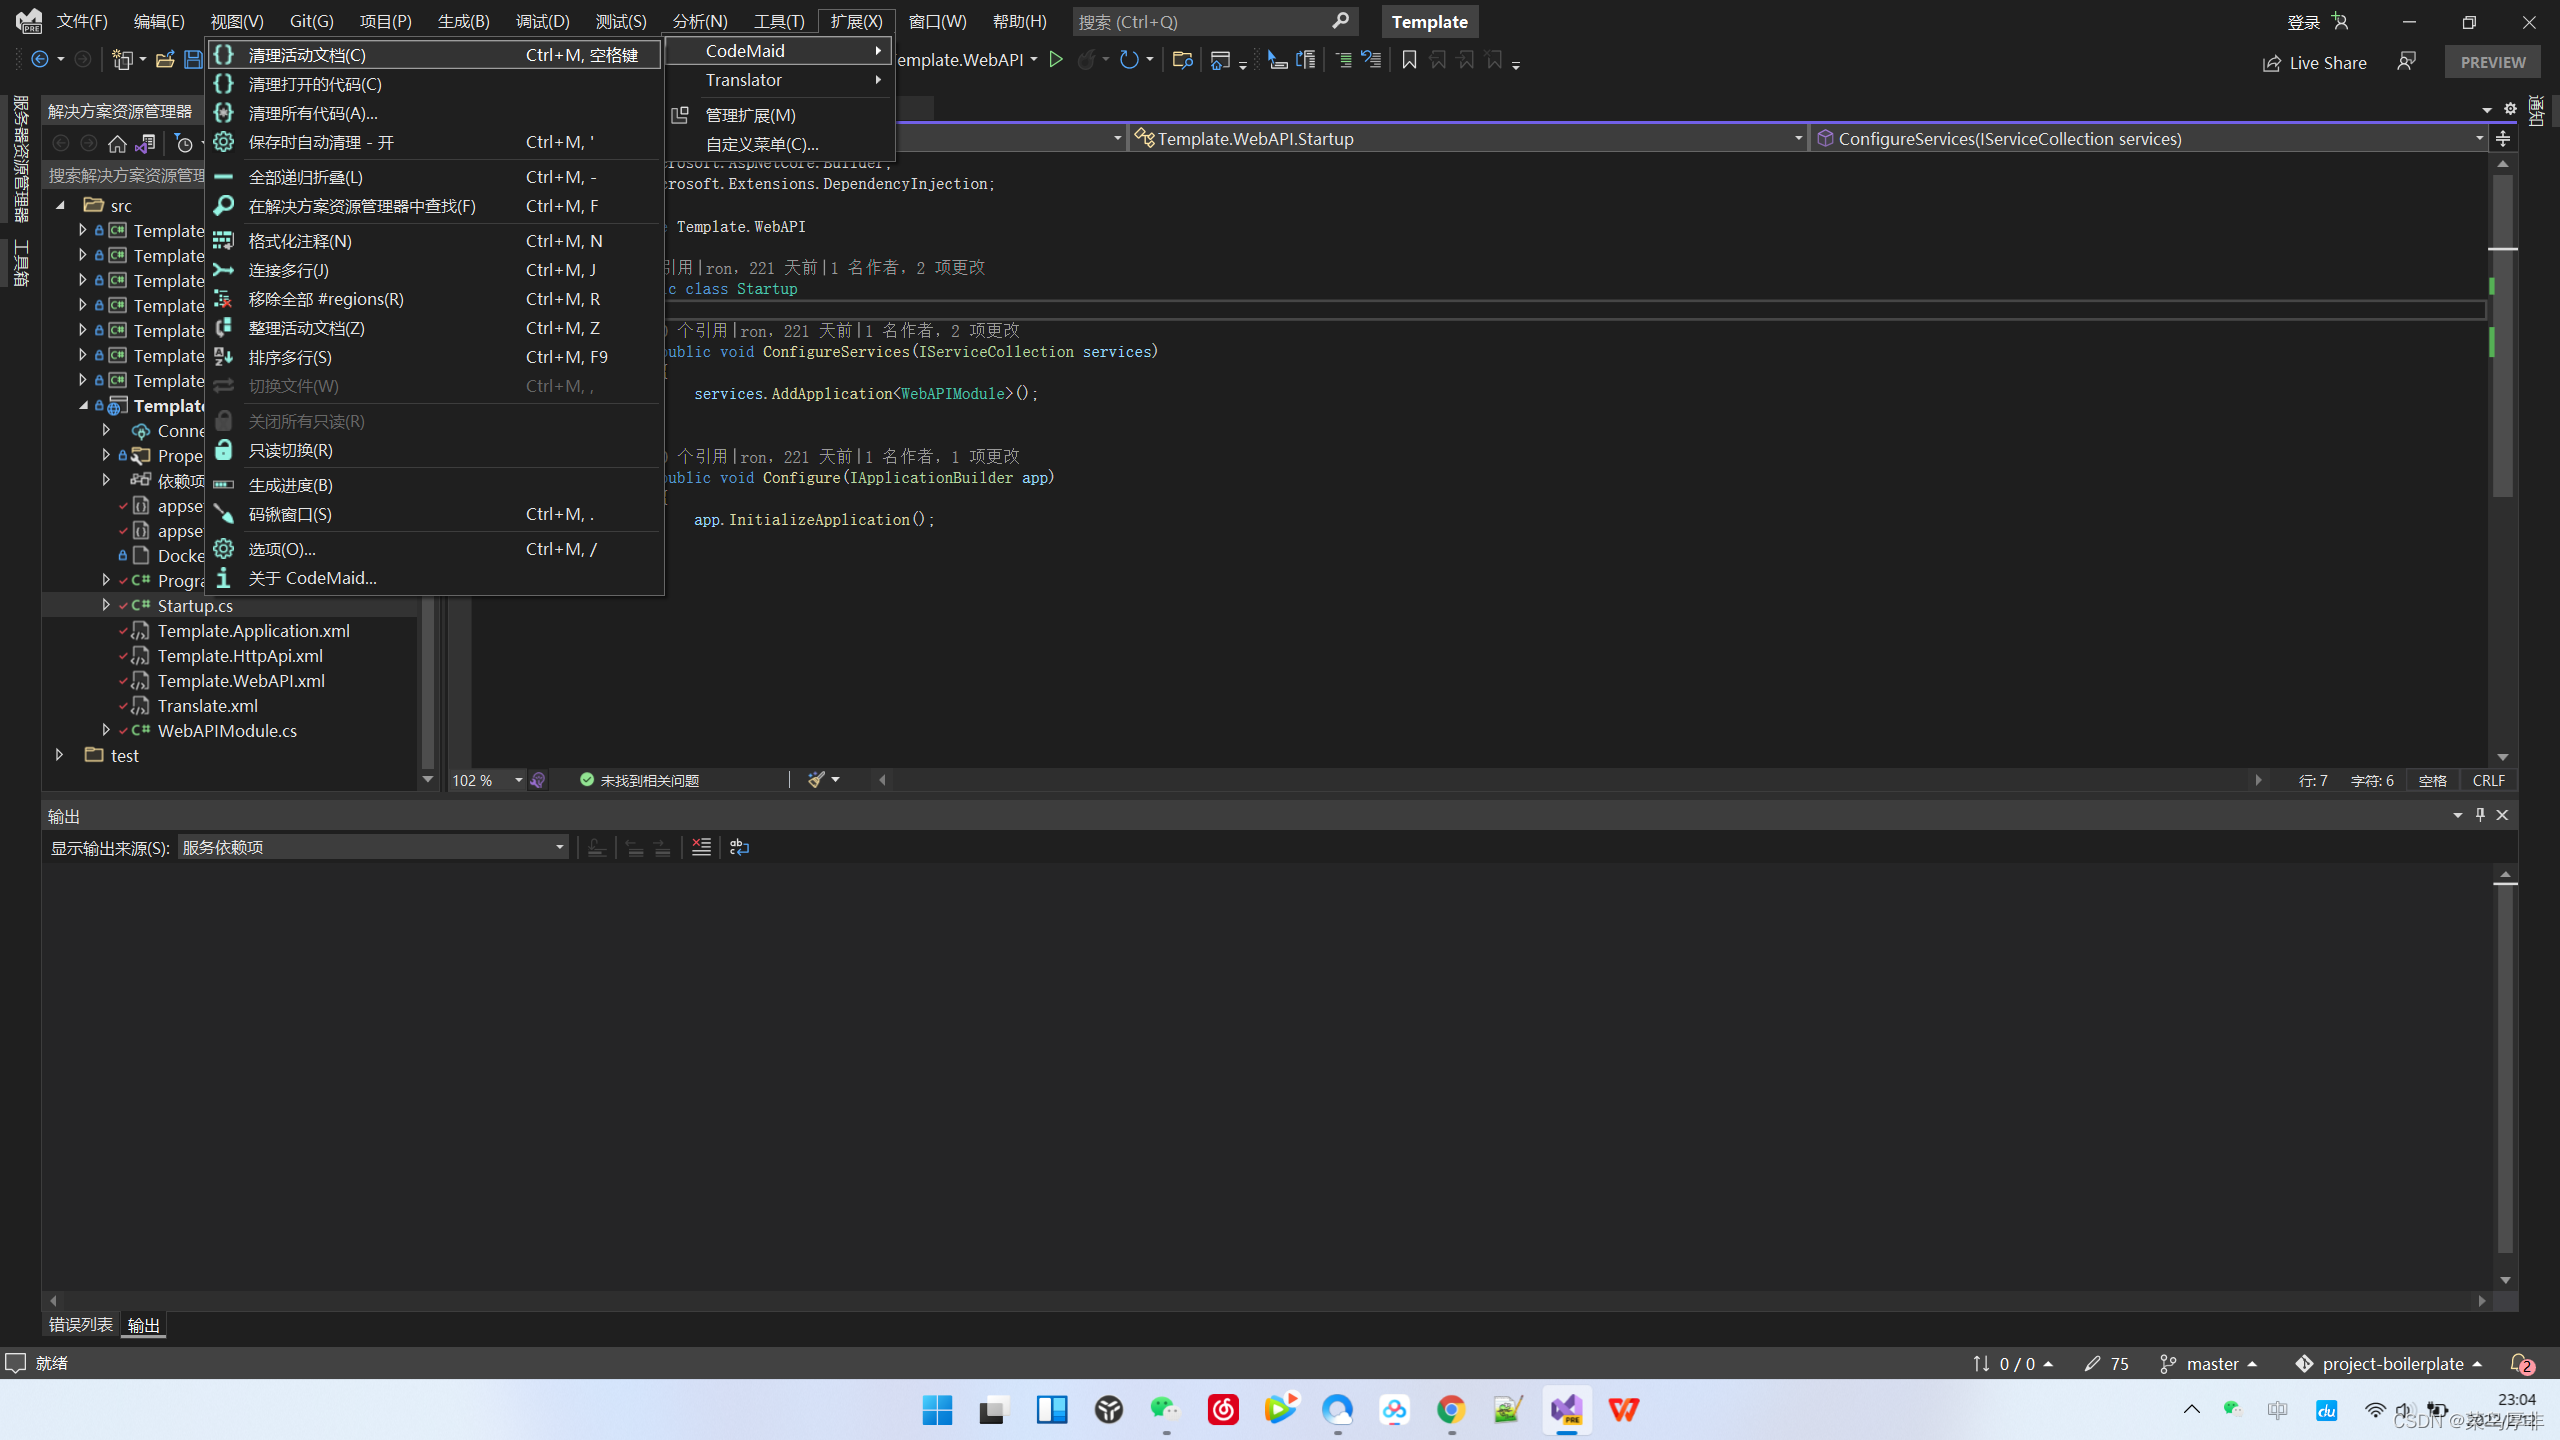Open the Git(G) menu
Screen dimensions: 2560x1440
pyautogui.click(x=311, y=21)
